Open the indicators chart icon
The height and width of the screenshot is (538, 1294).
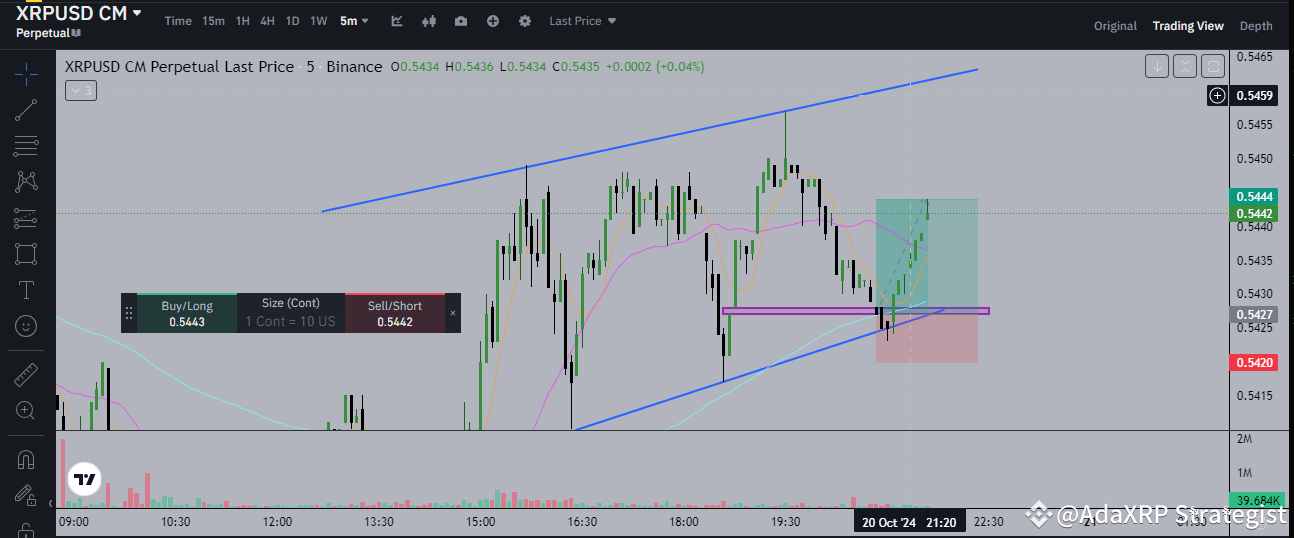[397, 21]
